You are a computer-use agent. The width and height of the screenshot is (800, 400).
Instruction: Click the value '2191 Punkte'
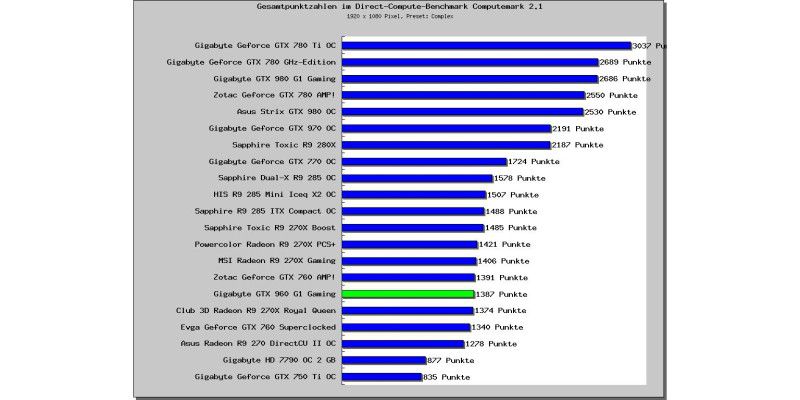[x=578, y=129]
